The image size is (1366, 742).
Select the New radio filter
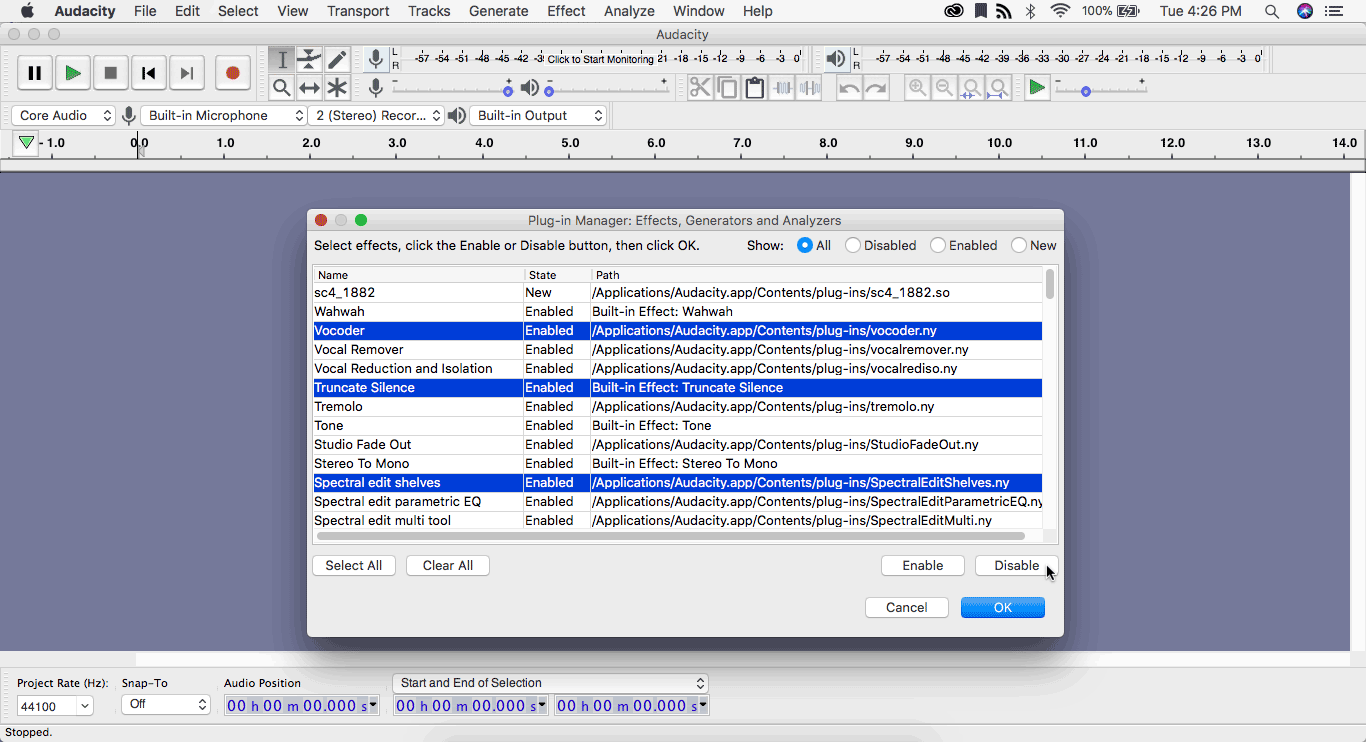[x=1019, y=245]
